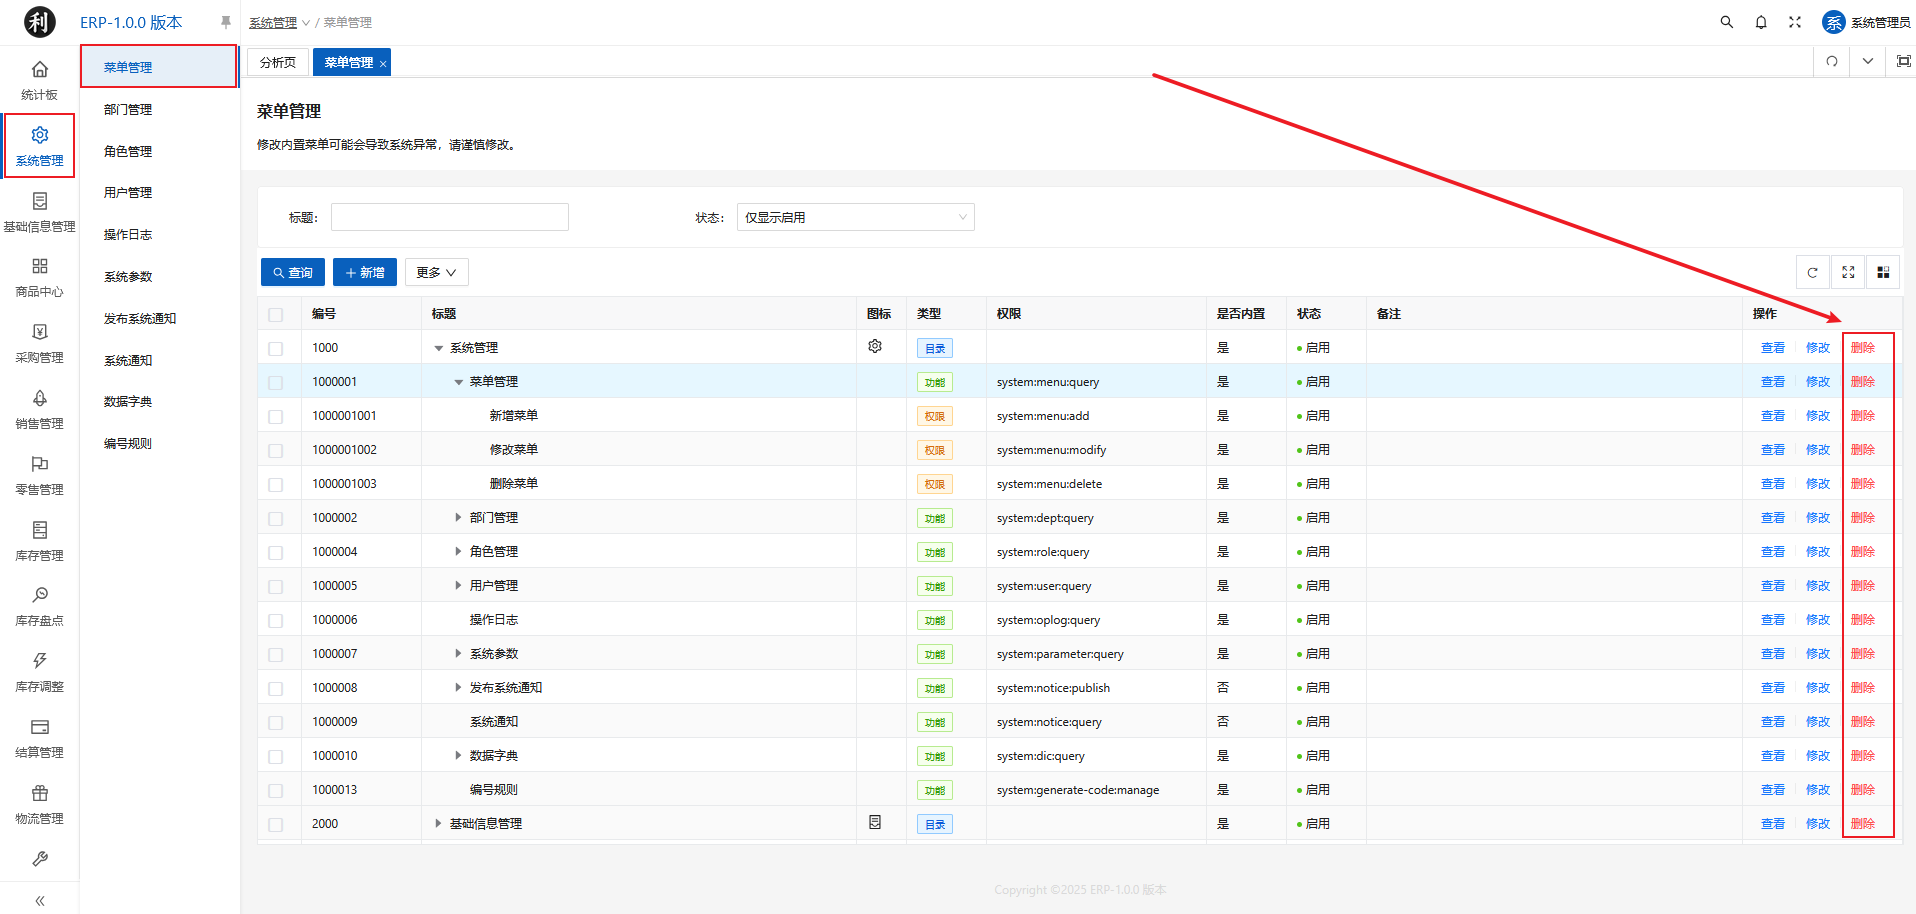Check the row 1000013 checkbox
The height and width of the screenshot is (914, 1916).
tap(276, 791)
